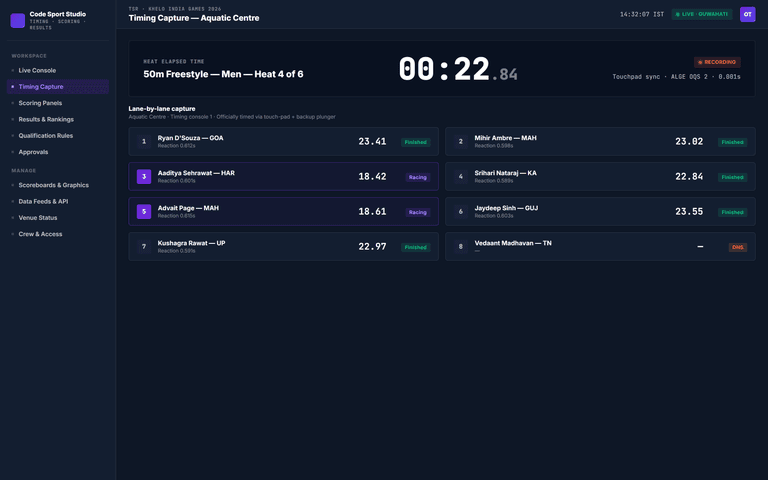Click the 23.55 time value
Screen dimensions: 768x480
[689, 212]
